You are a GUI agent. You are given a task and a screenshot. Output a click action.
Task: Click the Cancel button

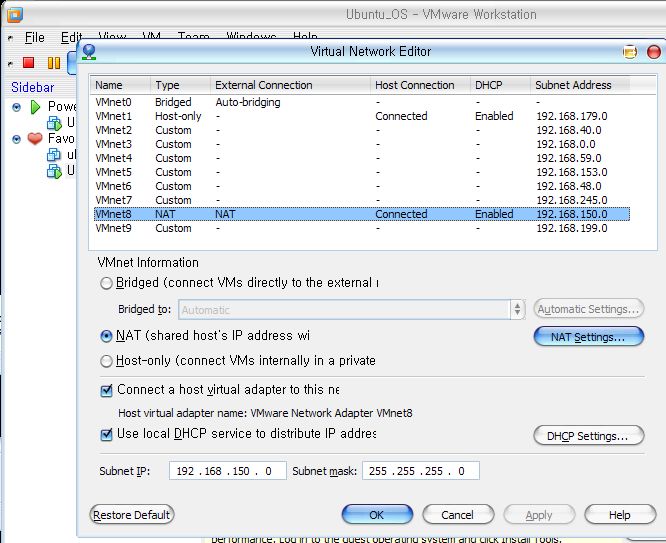(458, 515)
